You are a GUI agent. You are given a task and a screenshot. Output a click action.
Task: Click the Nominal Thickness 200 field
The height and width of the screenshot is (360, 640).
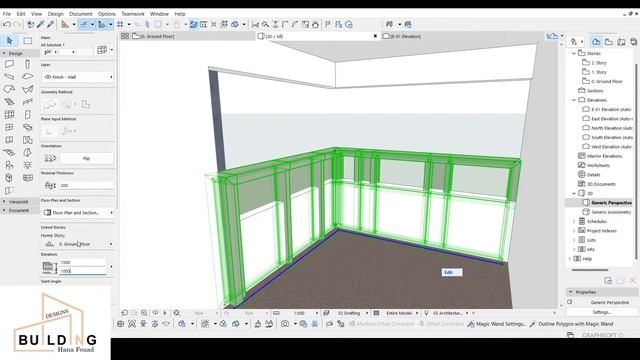click(x=87, y=185)
